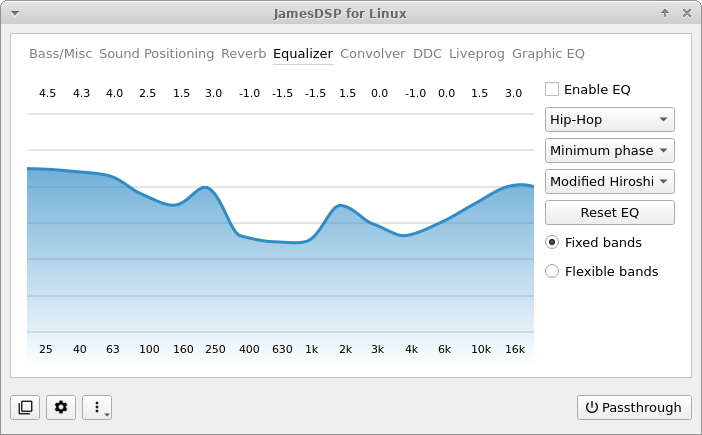
Task: Click the 2k band point on EQ curve
Action: click(340, 205)
